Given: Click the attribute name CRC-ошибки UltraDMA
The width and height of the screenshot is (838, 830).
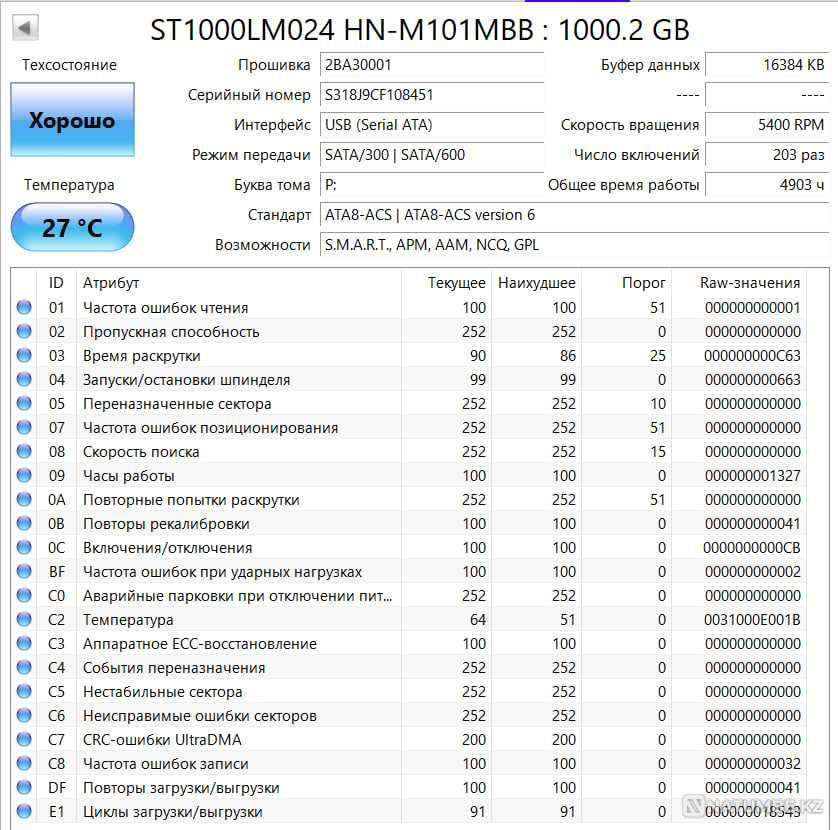Looking at the screenshot, I should [x=162, y=740].
